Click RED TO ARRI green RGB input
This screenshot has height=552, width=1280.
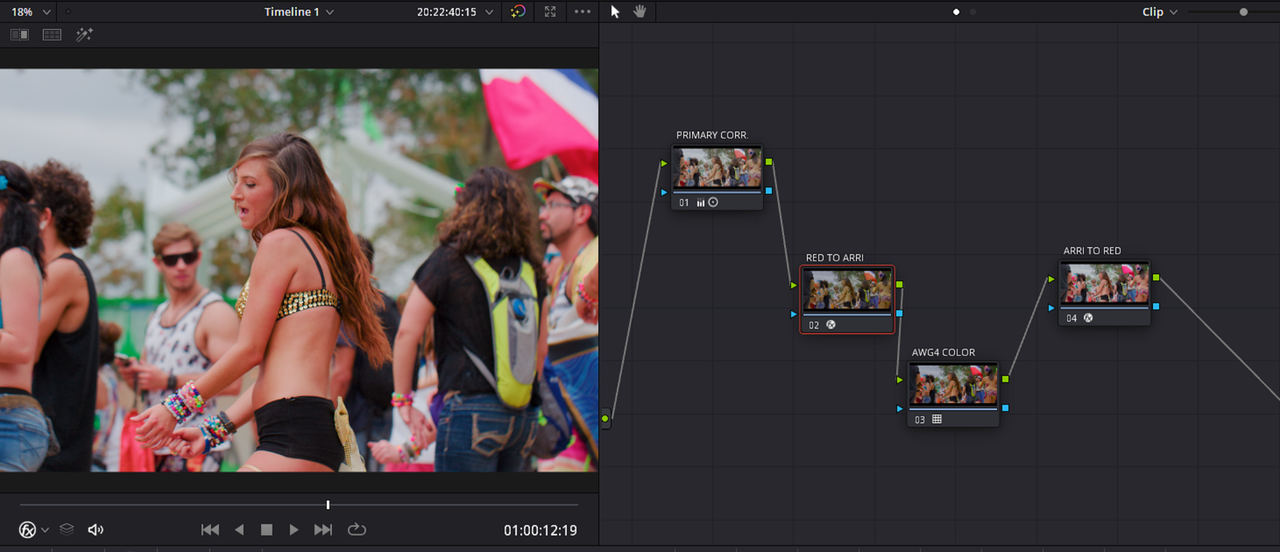pyautogui.click(x=794, y=285)
